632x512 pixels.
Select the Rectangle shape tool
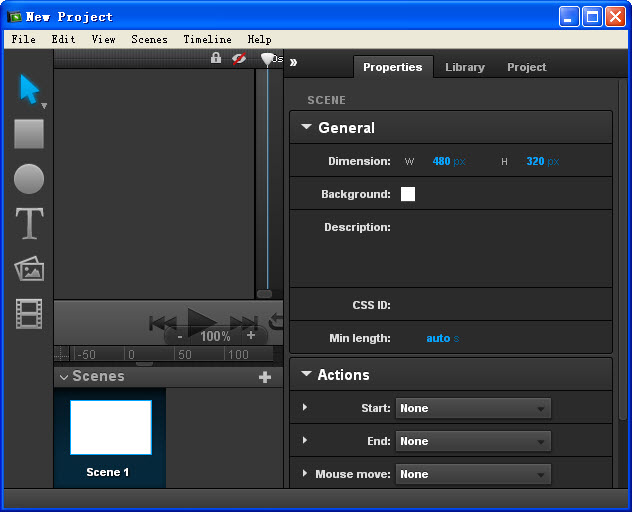coord(29,134)
